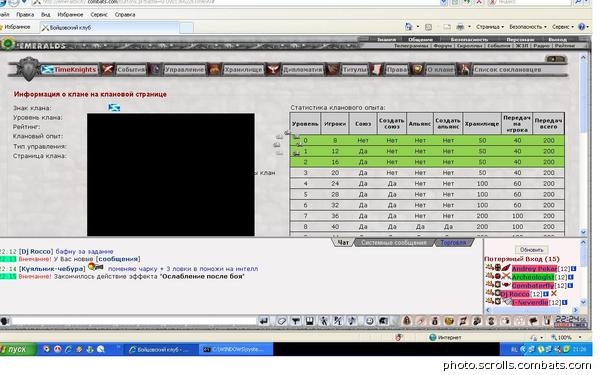Open the Дипломатия clan tab

click(302, 70)
